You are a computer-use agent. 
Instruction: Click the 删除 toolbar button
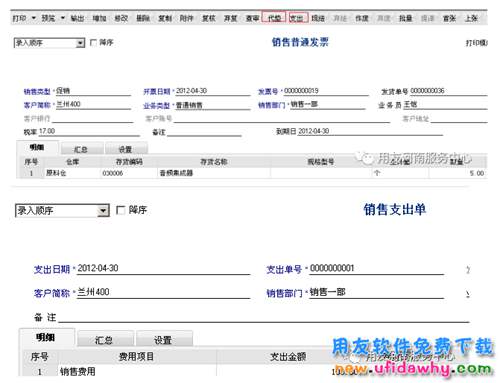tap(143, 18)
